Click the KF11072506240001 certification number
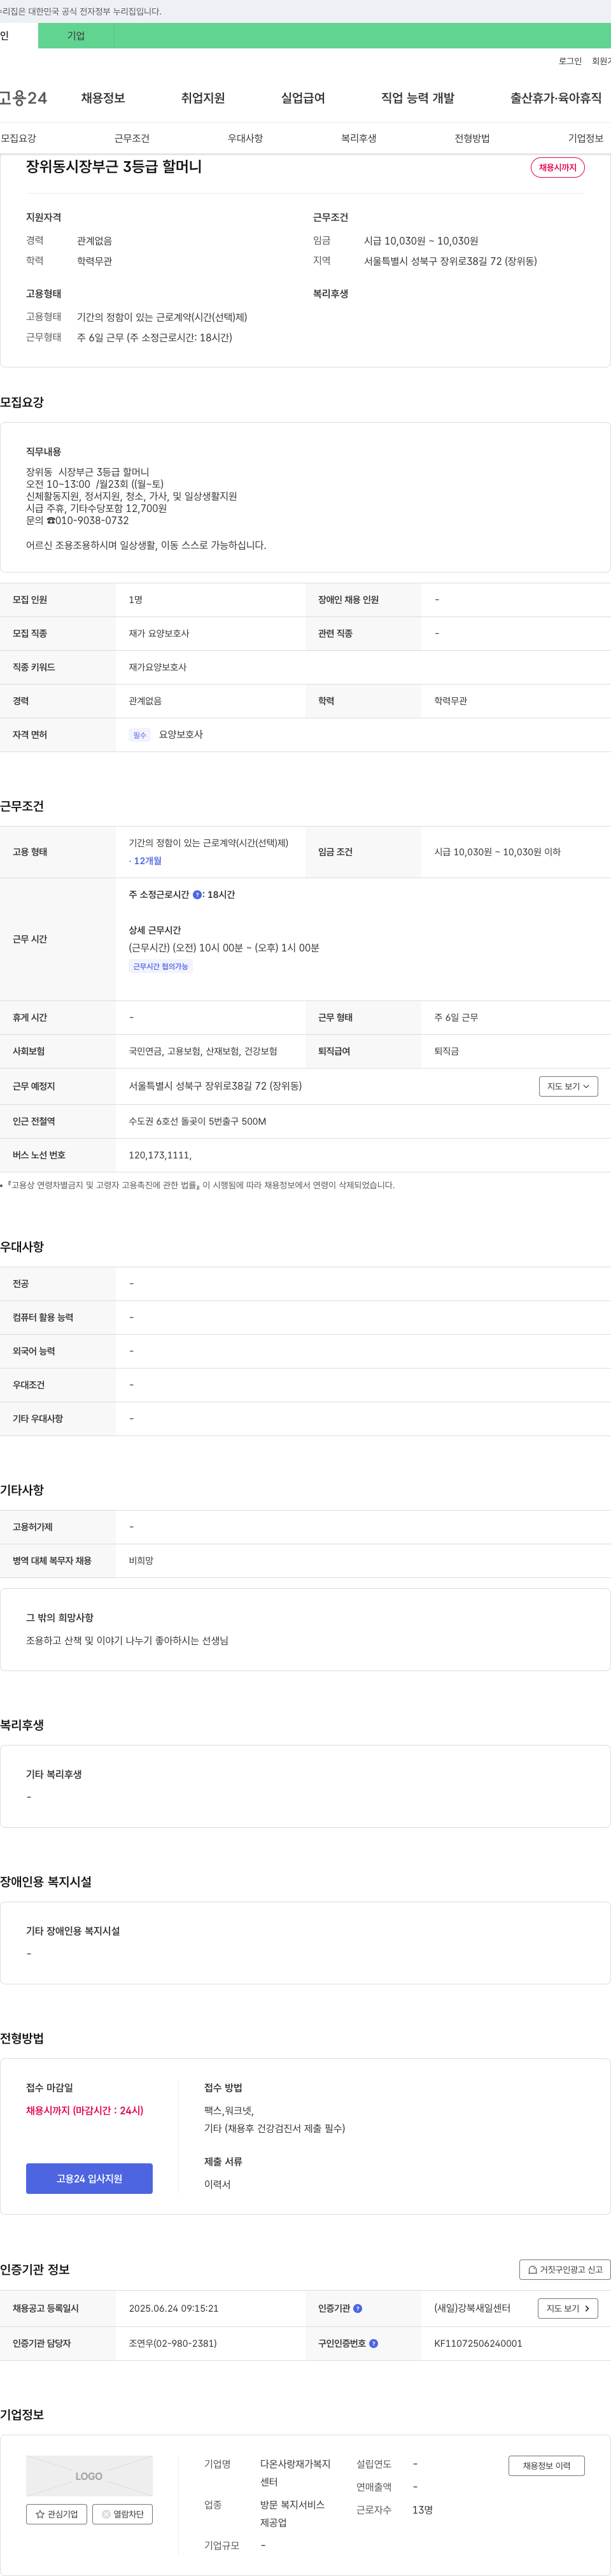The image size is (611, 2576). point(478,2343)
